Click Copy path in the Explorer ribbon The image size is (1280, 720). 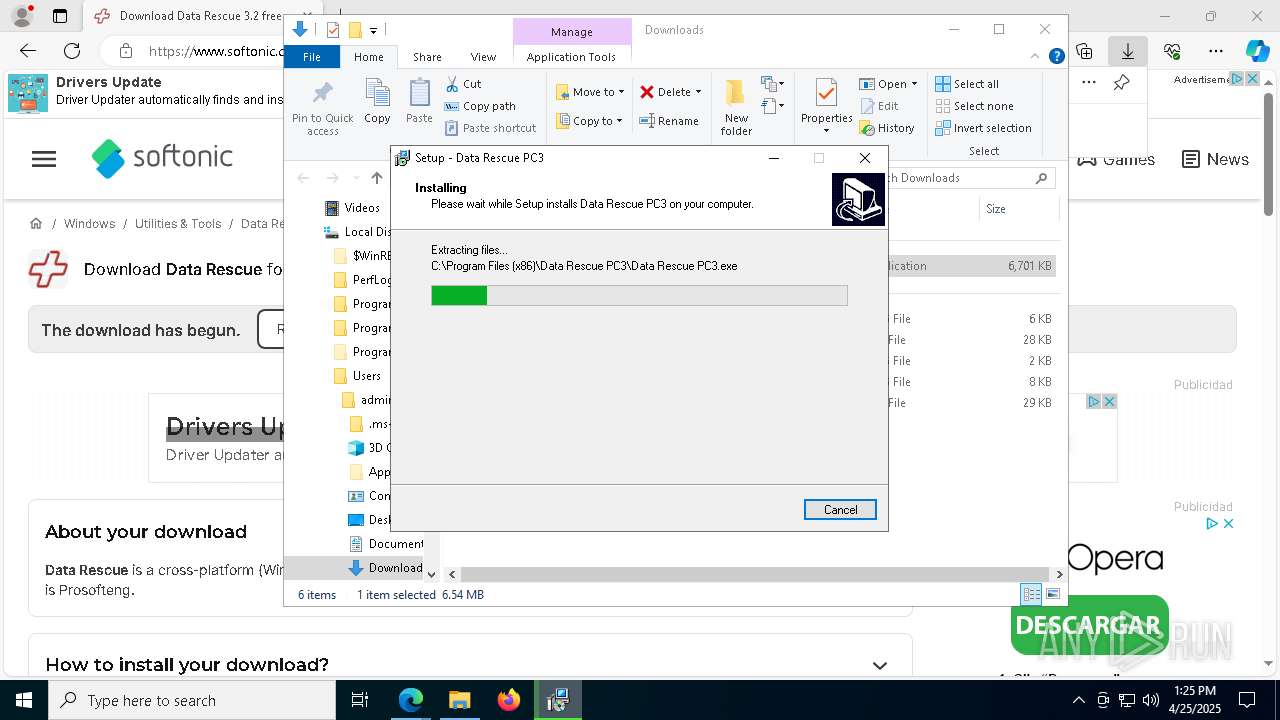click(480, 106)
